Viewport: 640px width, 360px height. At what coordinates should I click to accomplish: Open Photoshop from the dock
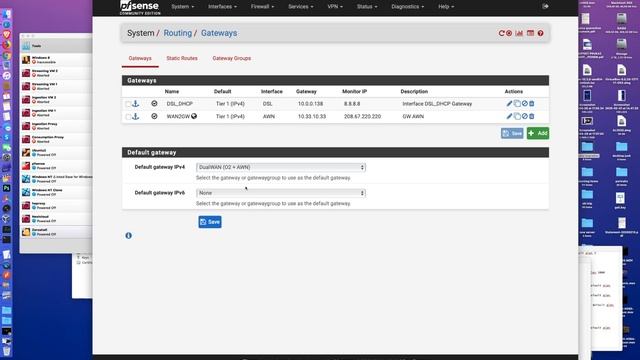coord(7,188)
